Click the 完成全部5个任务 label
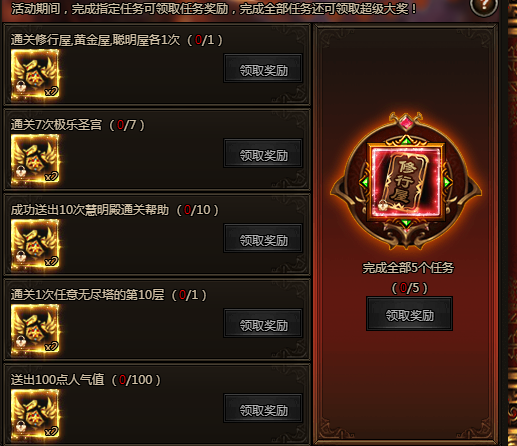517x446 pixels. coord(408,268)
